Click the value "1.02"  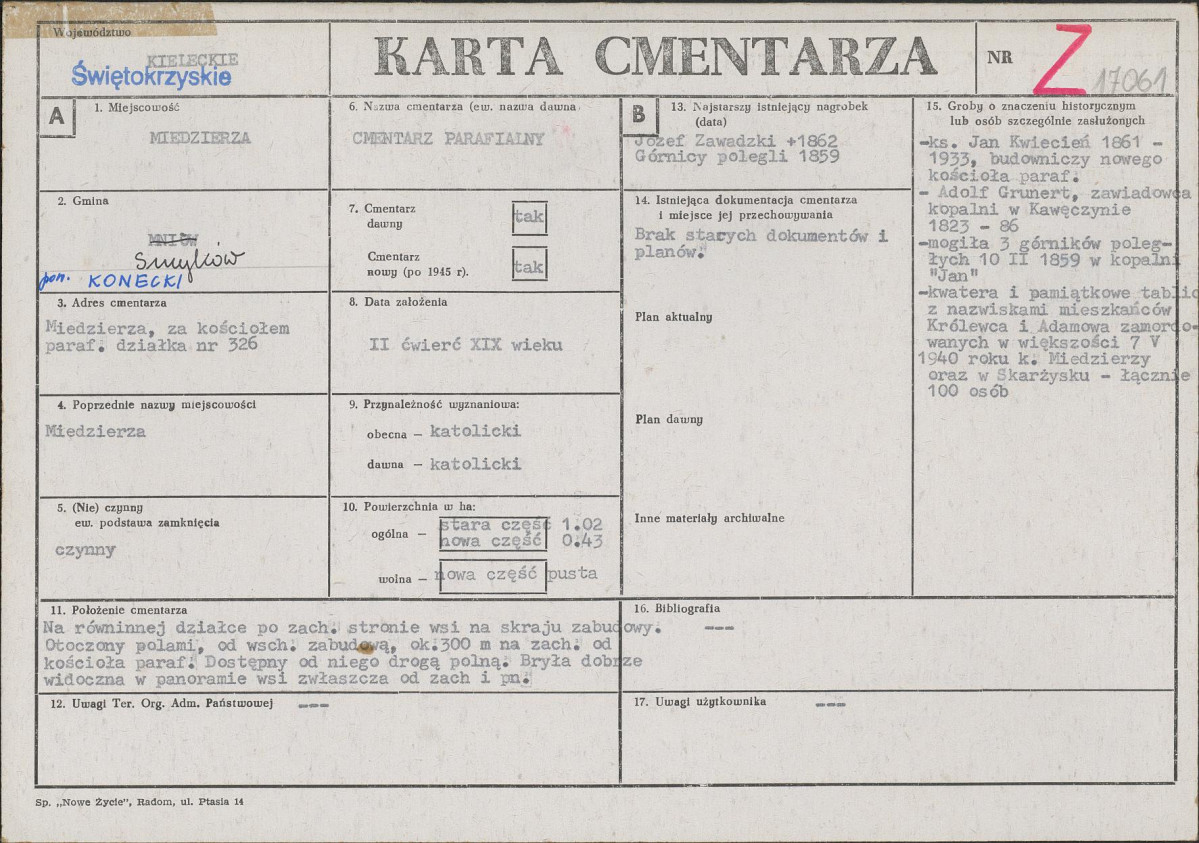581,525
